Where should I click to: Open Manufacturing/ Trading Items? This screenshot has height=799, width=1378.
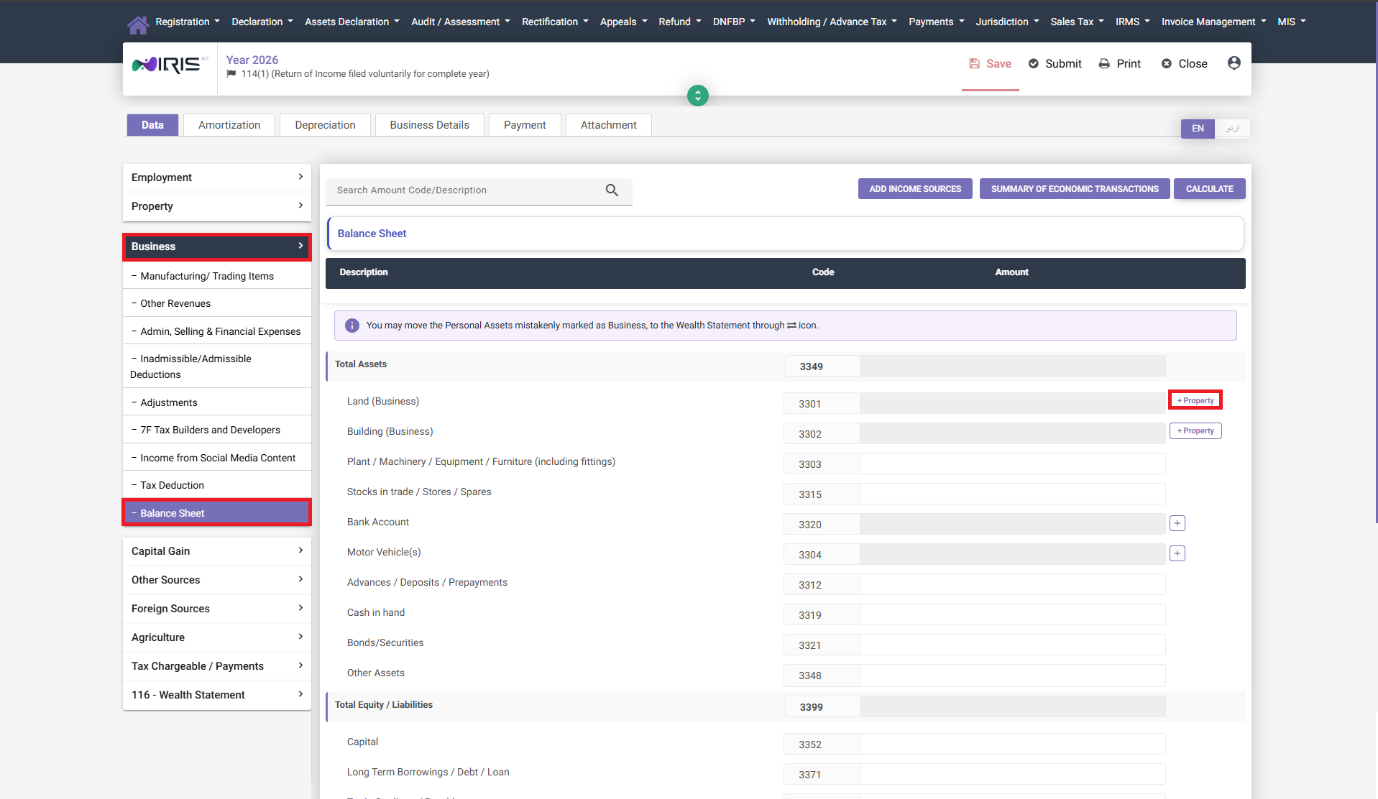217,276
